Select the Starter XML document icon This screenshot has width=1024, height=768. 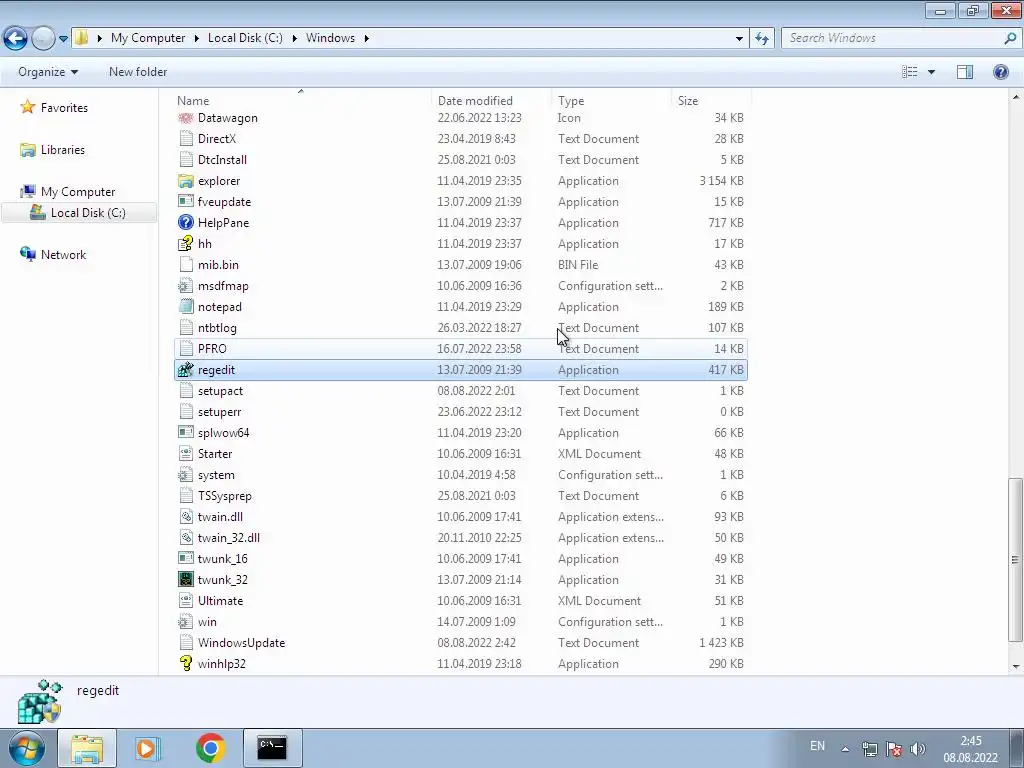coord(186,453)
